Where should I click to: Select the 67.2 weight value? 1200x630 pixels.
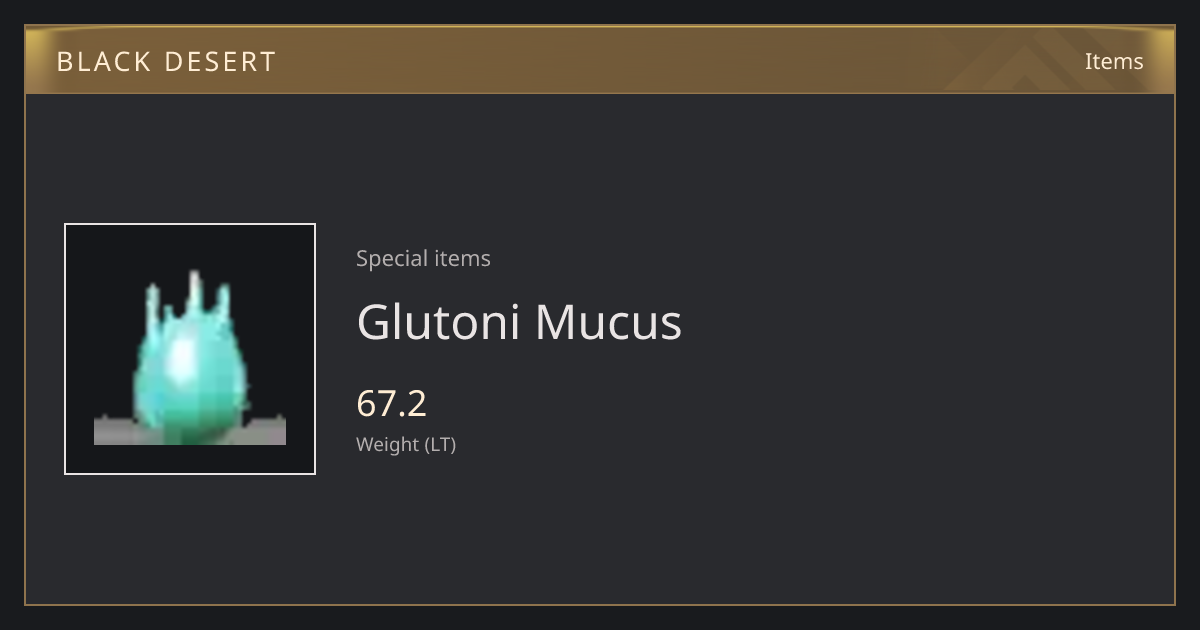(x=391, y=403)
